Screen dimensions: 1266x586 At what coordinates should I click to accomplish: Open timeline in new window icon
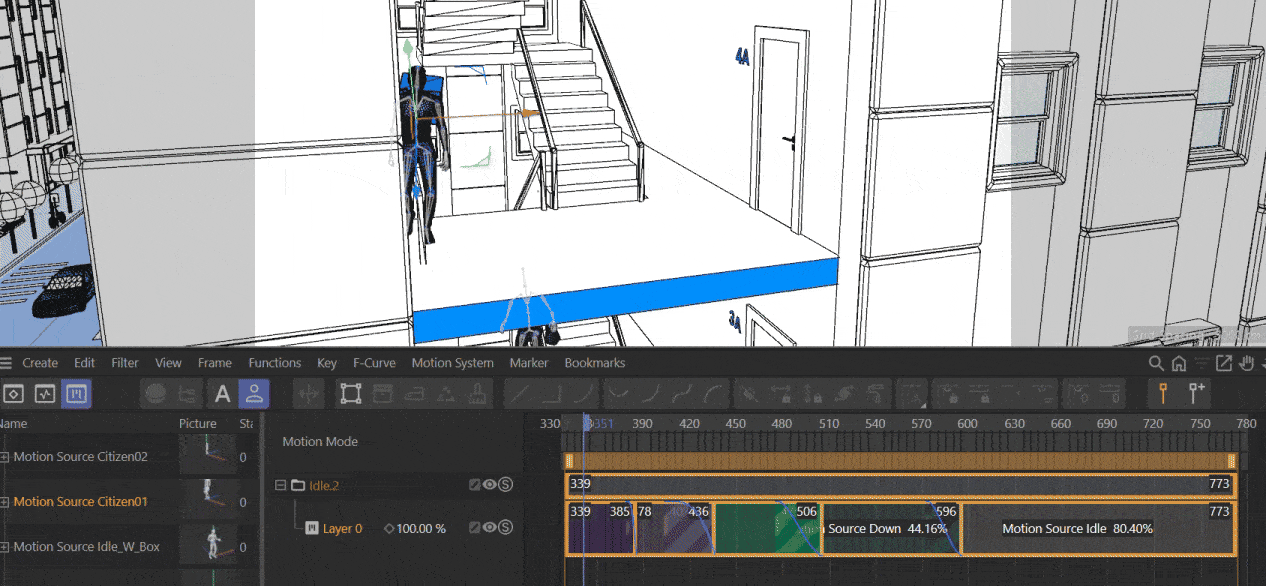[x=1224, y=363]
